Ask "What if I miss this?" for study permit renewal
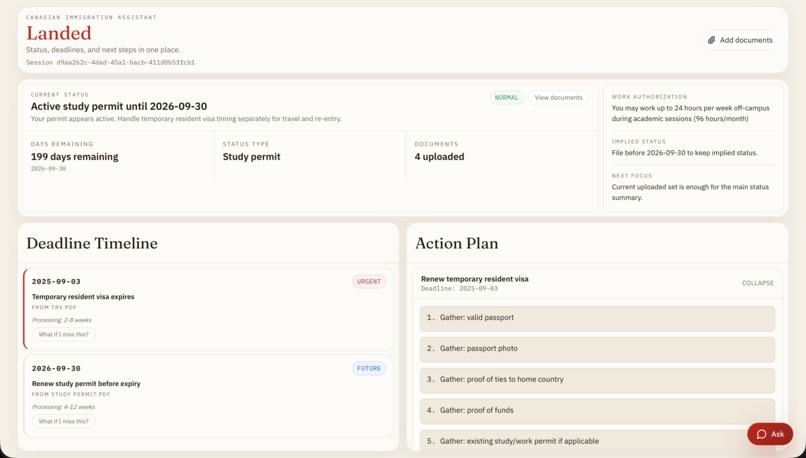The height and width of the screenshot is (458, 806). 64,421
